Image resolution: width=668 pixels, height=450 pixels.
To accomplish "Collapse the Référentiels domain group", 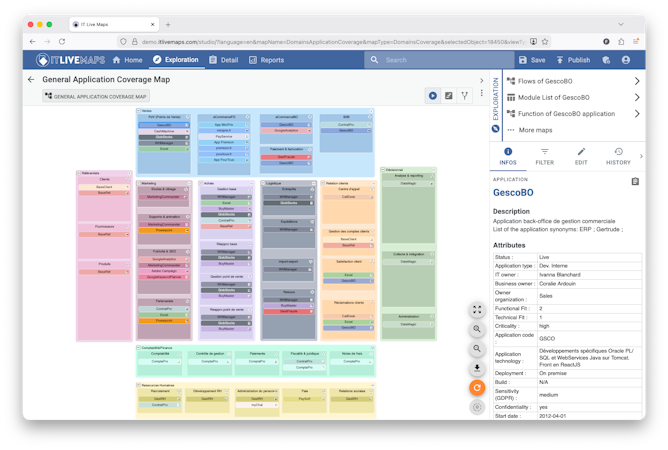I will (x=79, y=173).
